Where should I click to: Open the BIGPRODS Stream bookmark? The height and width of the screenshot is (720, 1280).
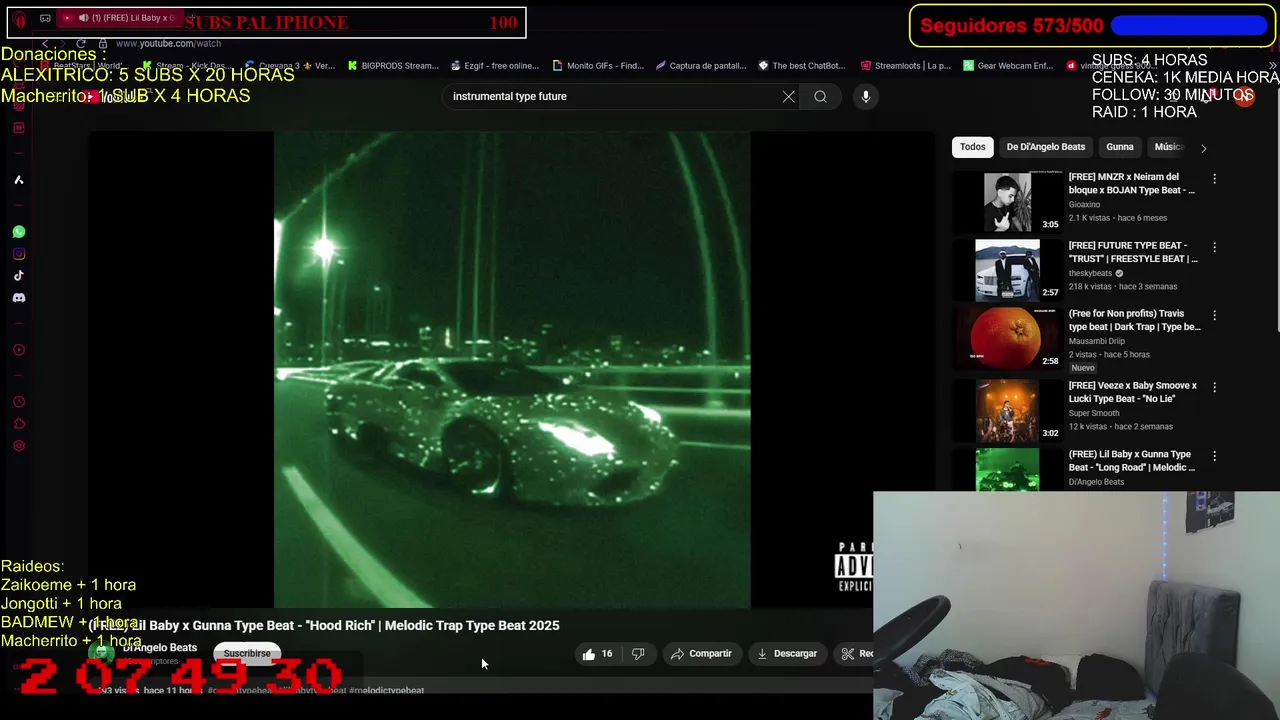click(392, 66)
